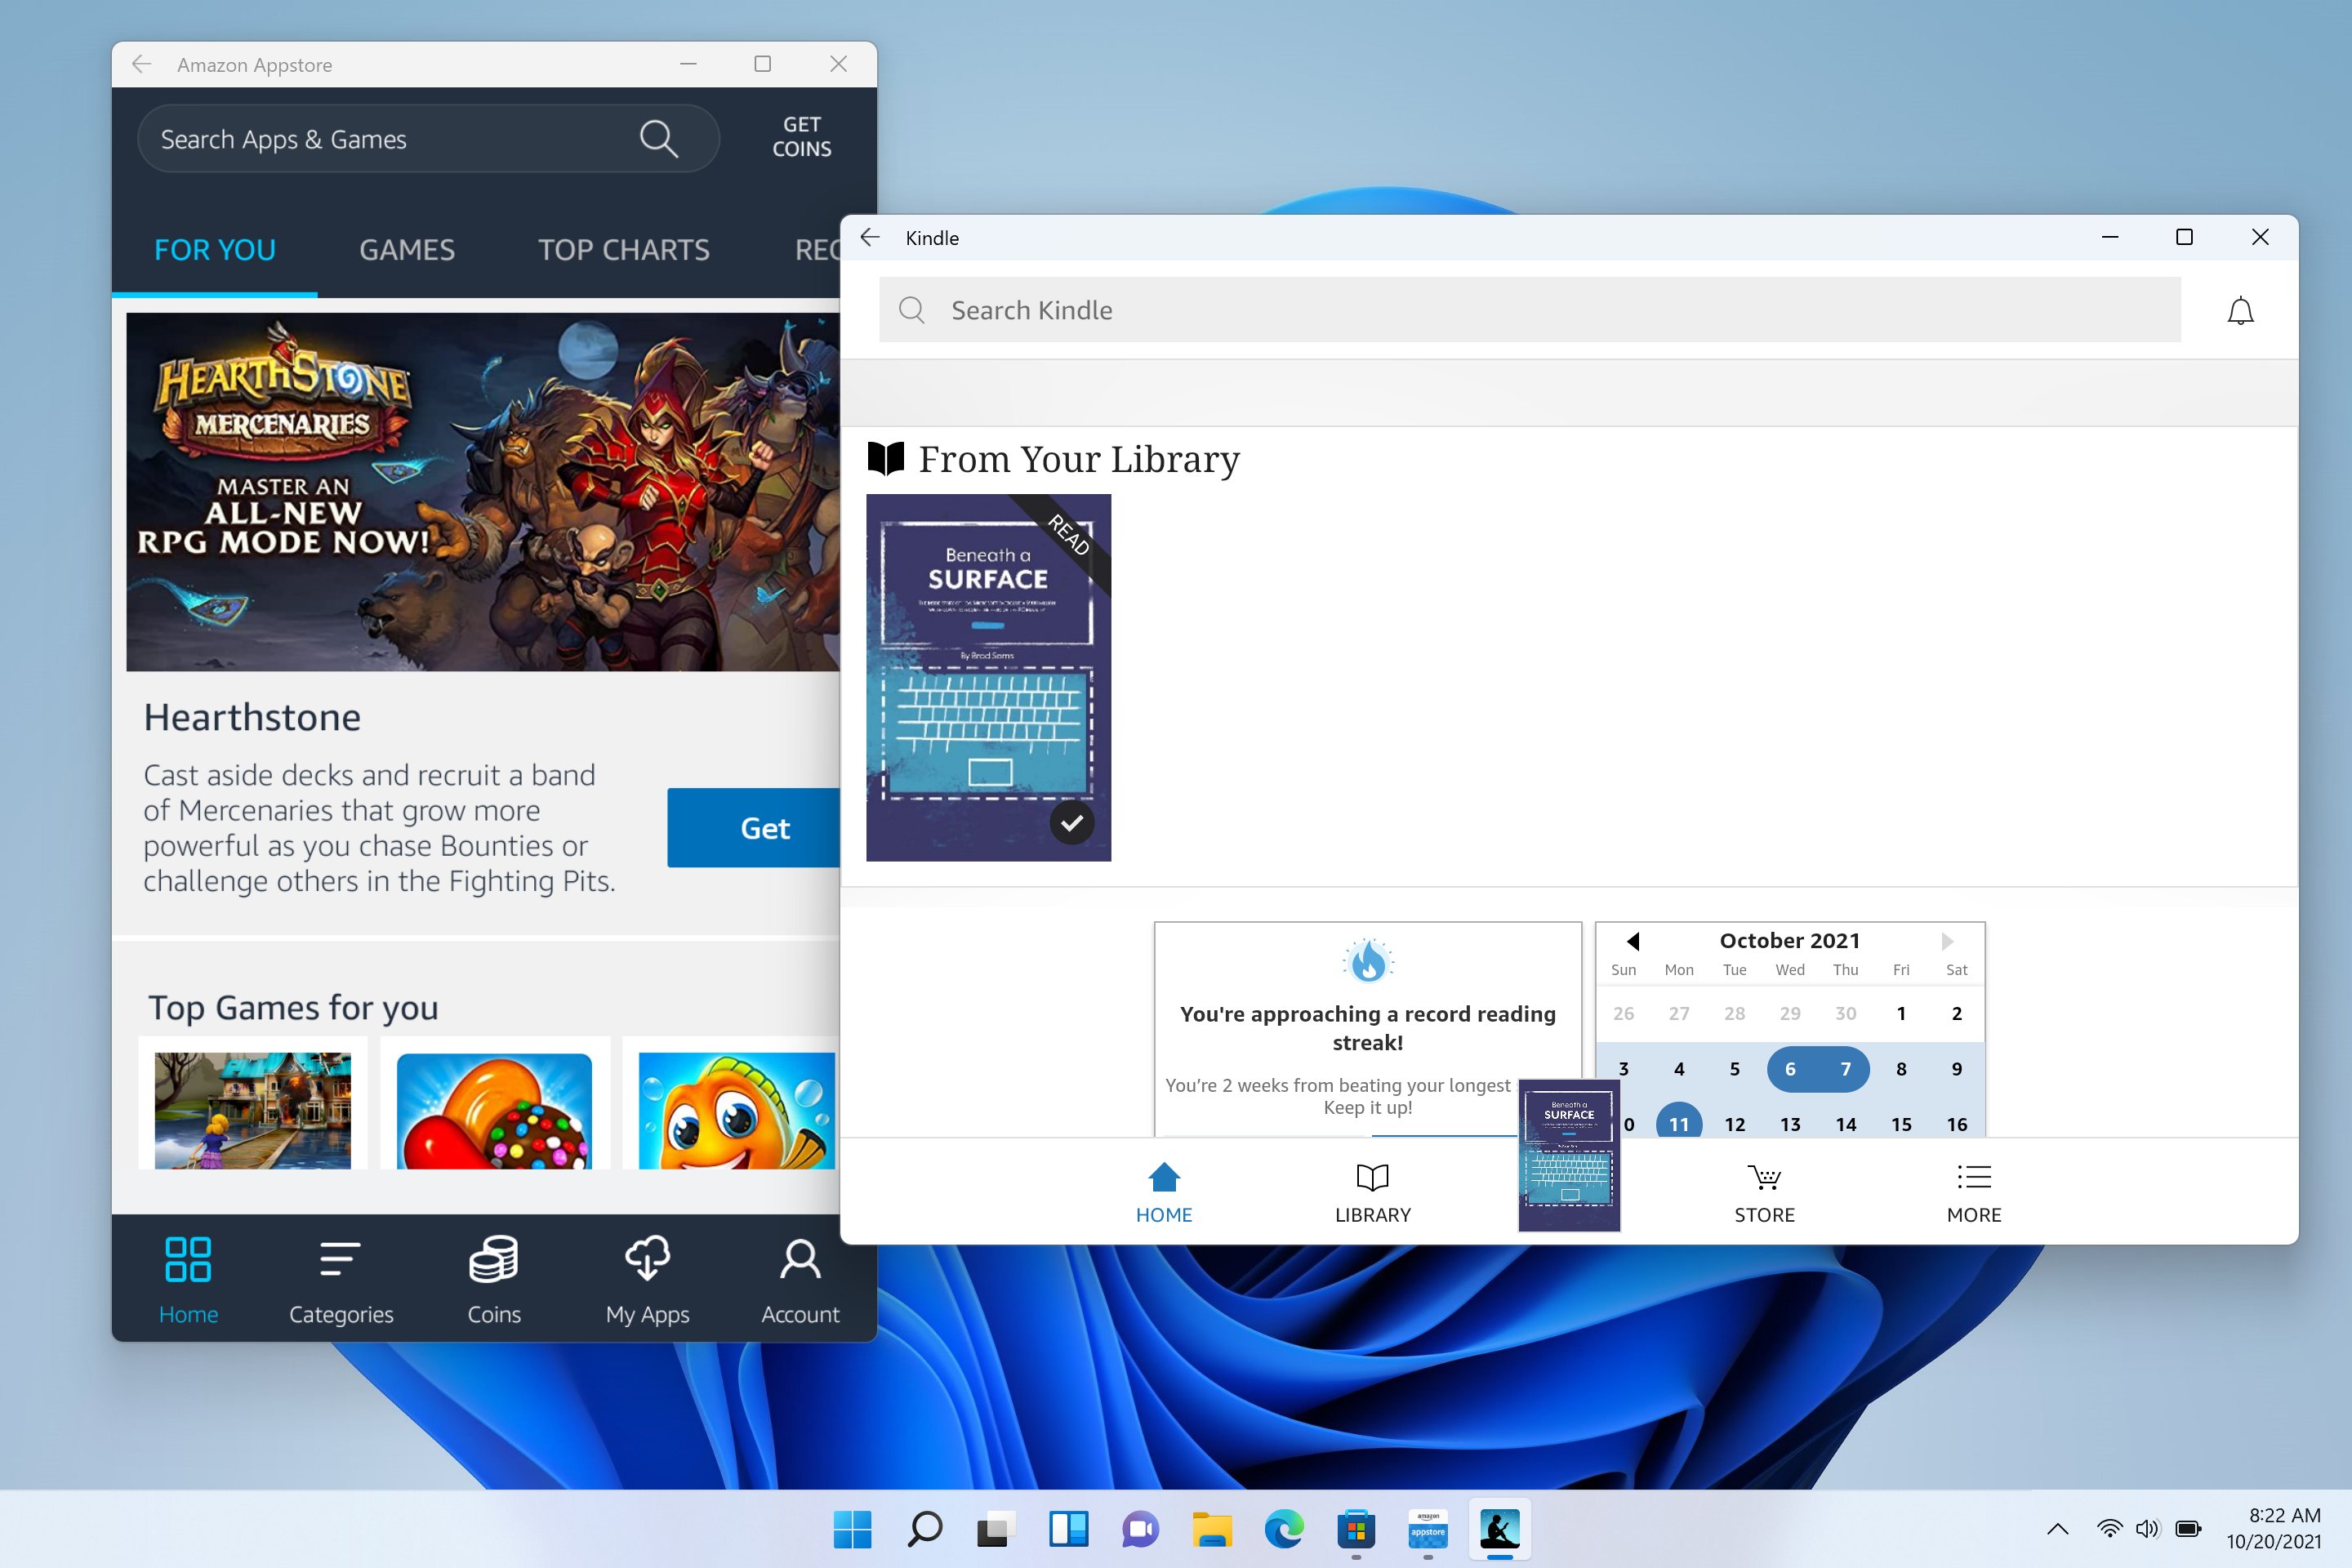Open My Apps in Appstore bottom bar
The width and height of the screenshot is (2352, 1568).
tap(647, 1280)
